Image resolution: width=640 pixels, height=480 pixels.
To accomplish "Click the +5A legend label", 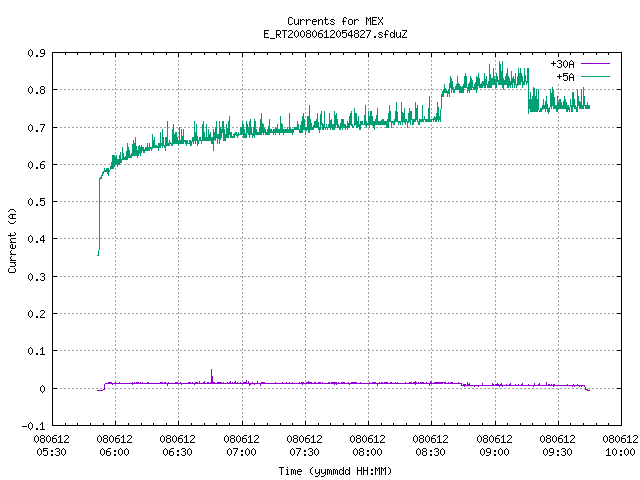I will 565,77.
